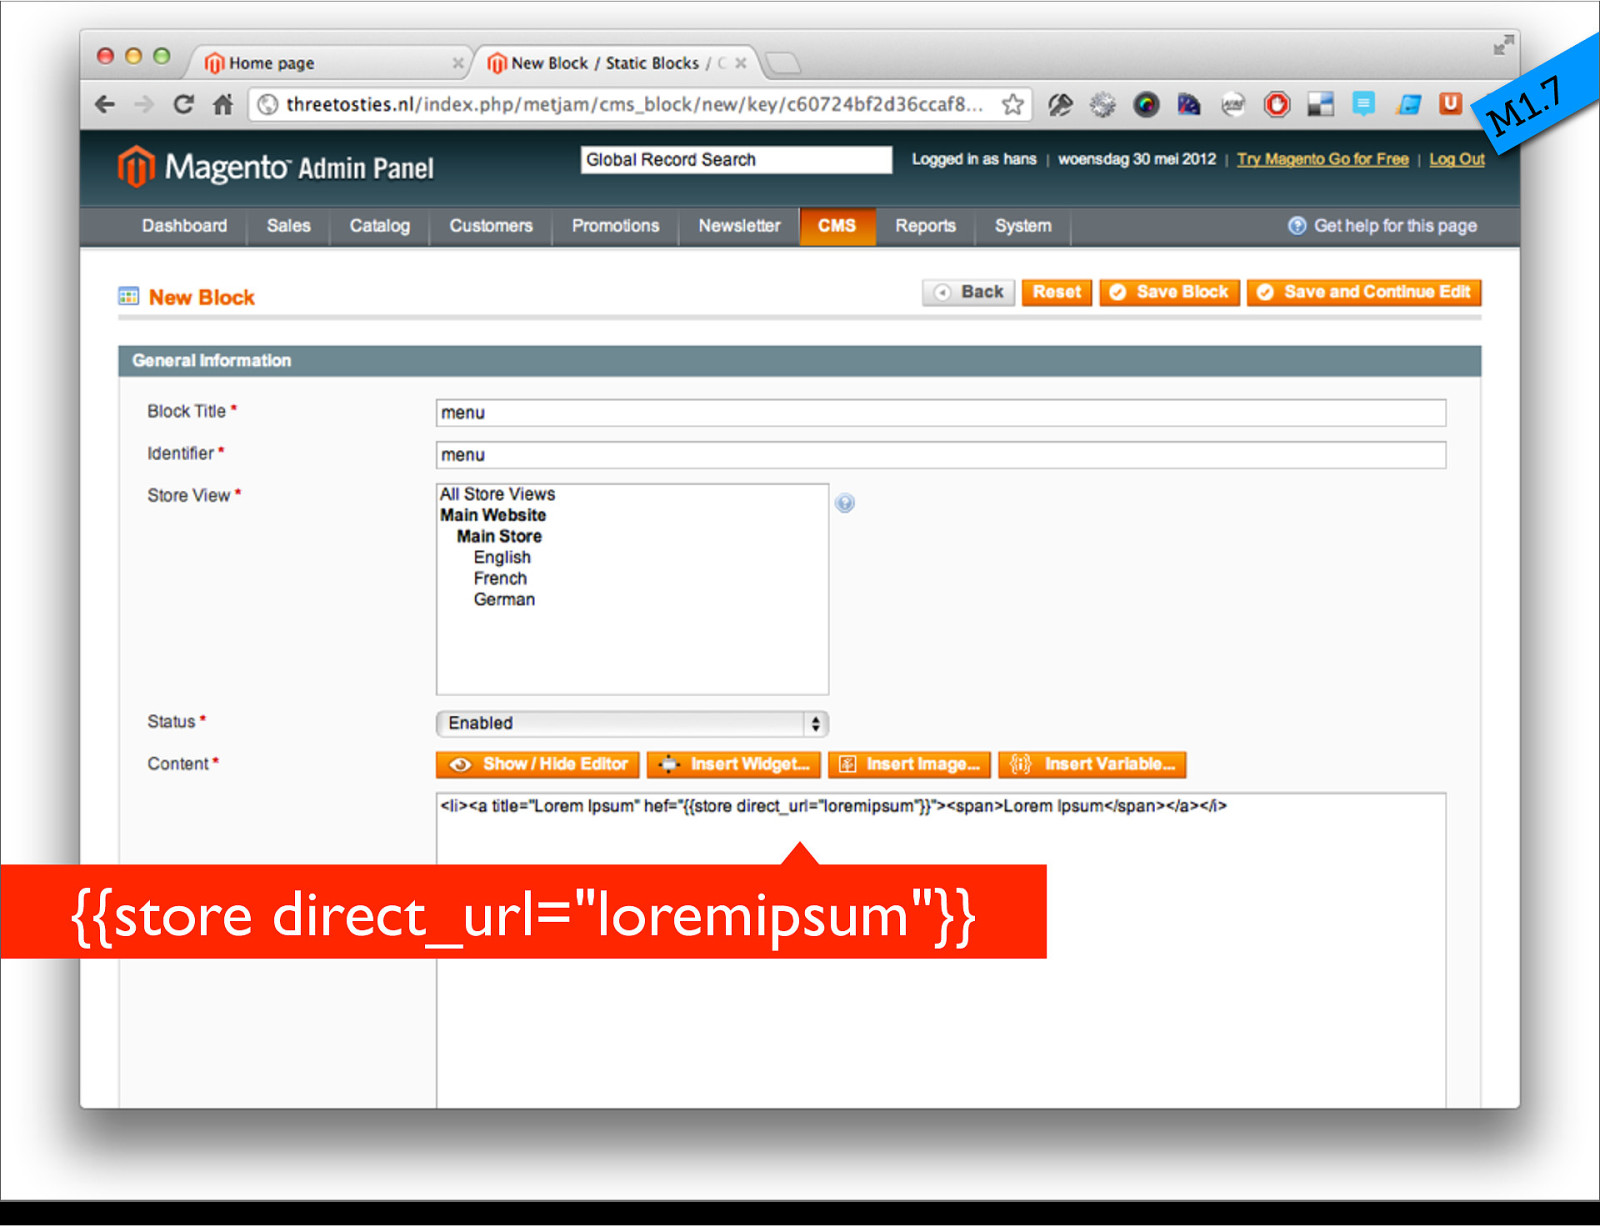This screenshot has height=1232, width=1600.
Task: Open System menu
Action: click(1022, 226)
